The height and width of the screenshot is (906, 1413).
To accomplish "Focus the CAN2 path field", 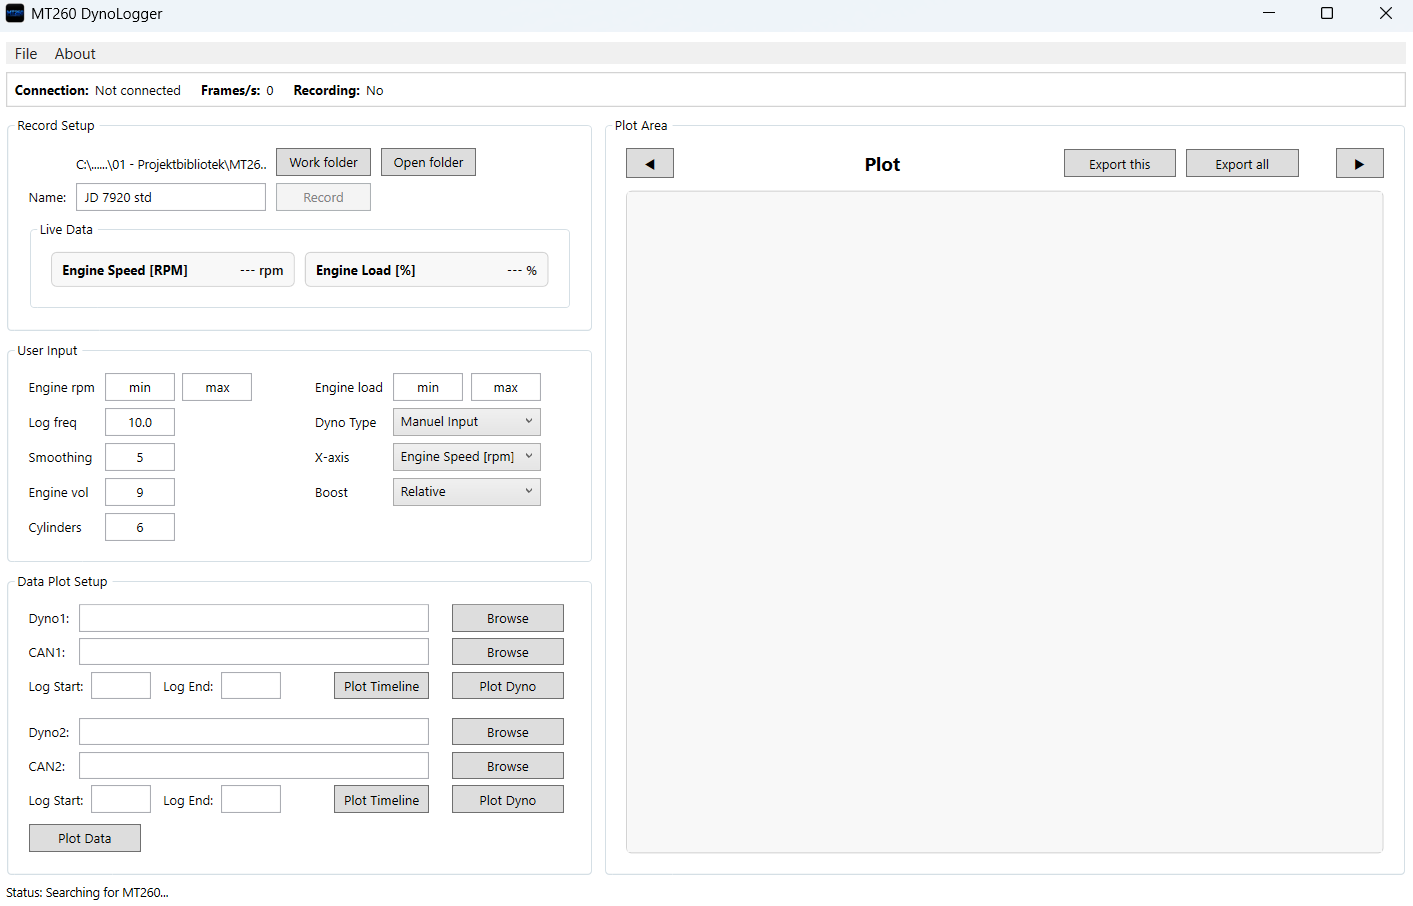I will (254, 766).
